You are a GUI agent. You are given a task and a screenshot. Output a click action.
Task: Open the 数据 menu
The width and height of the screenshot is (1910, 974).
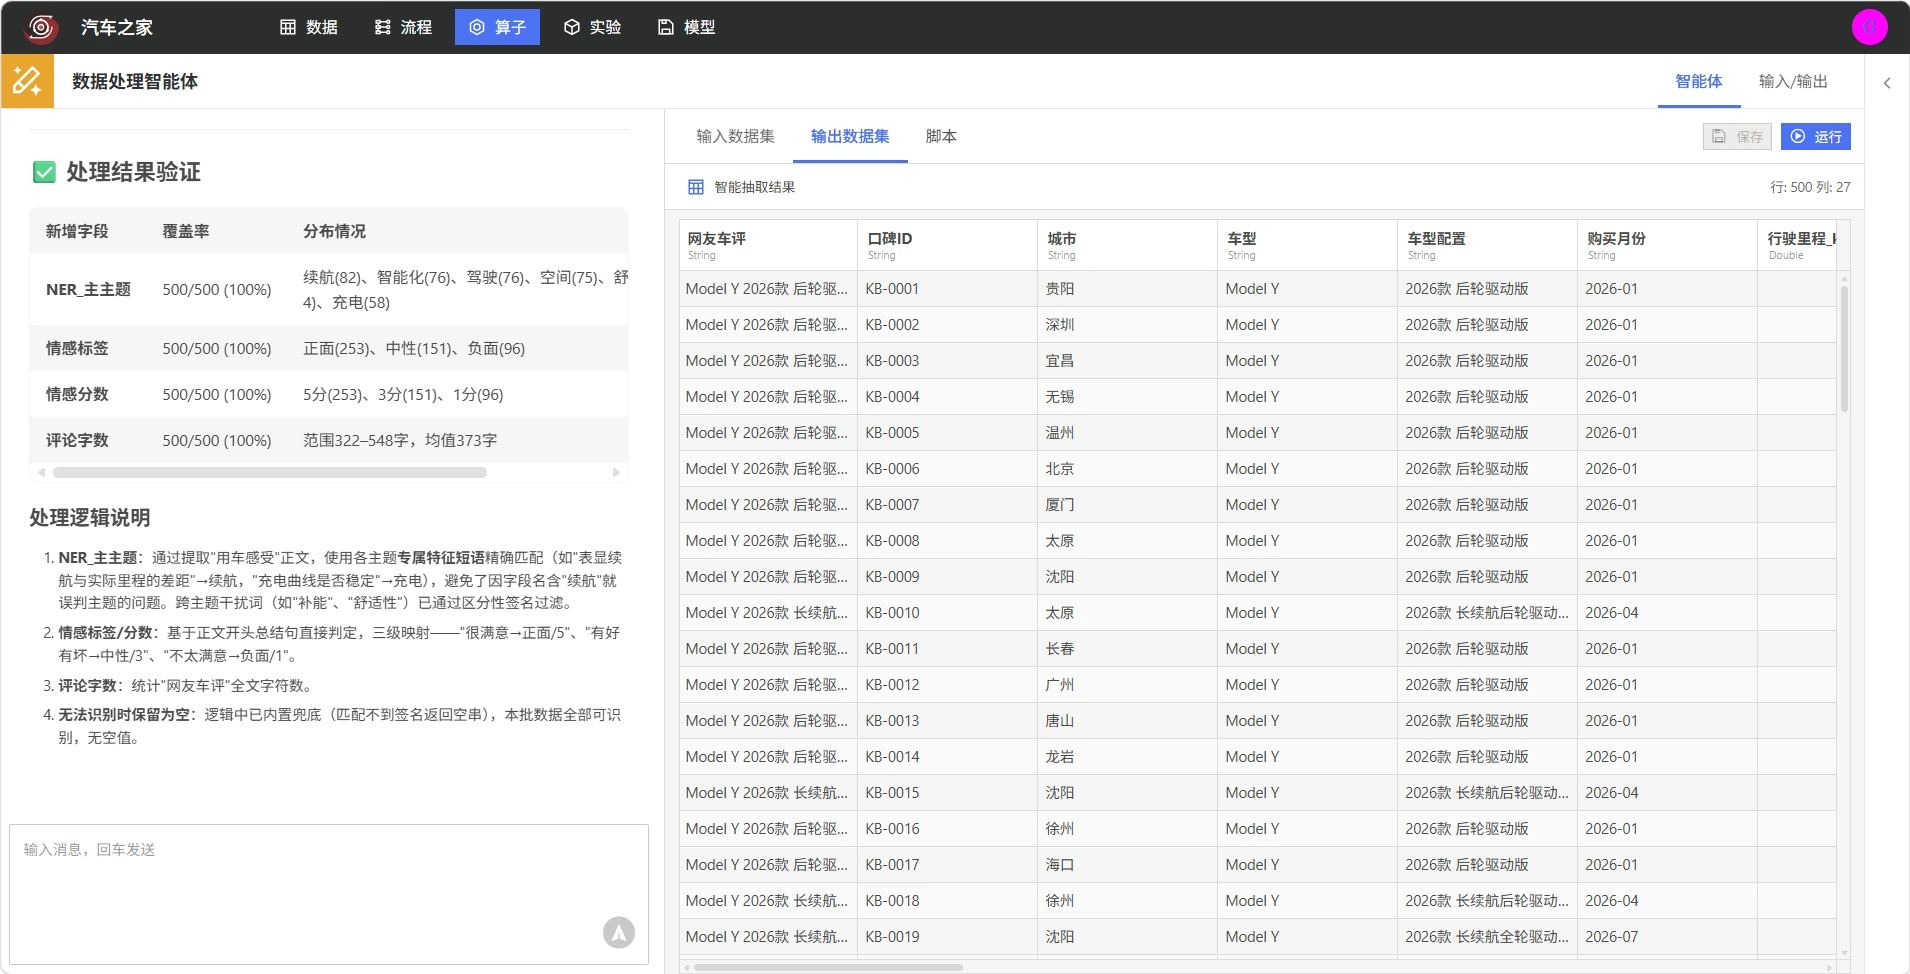(x=308, y=27)
